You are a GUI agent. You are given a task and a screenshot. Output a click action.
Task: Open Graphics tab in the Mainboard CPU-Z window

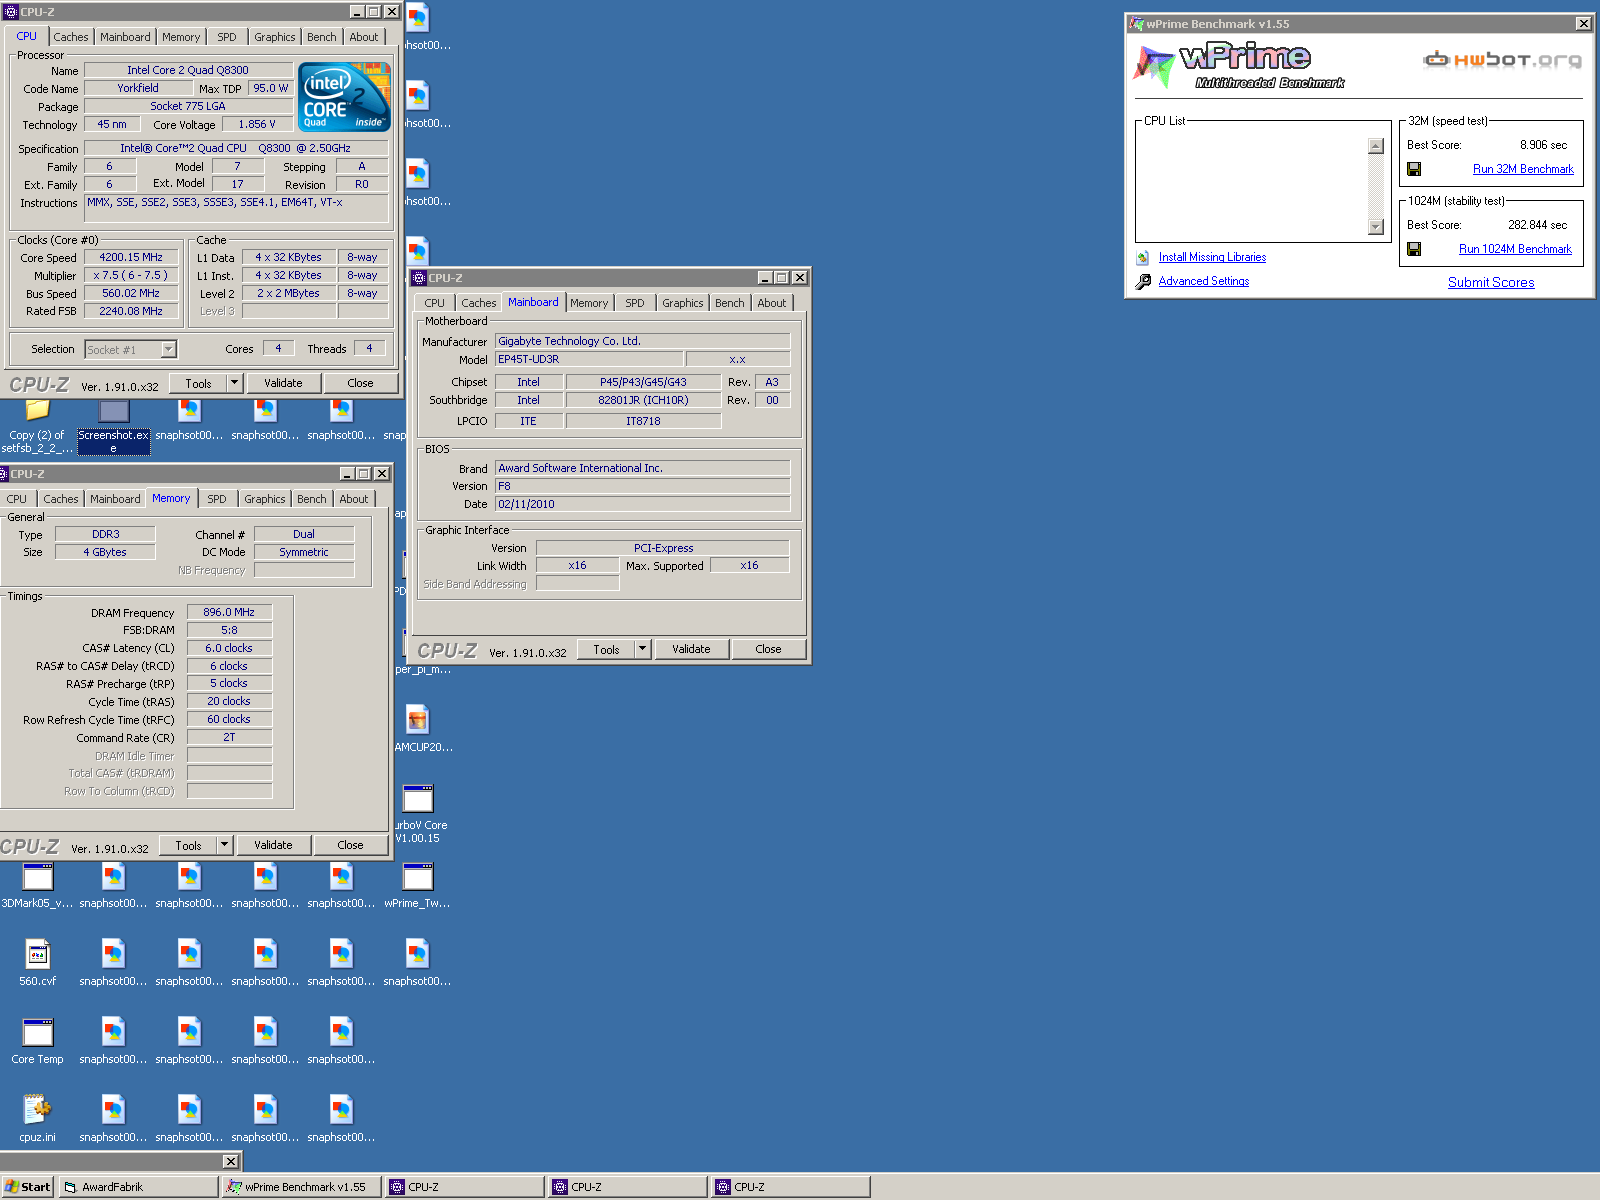click(x=683, y=303)
